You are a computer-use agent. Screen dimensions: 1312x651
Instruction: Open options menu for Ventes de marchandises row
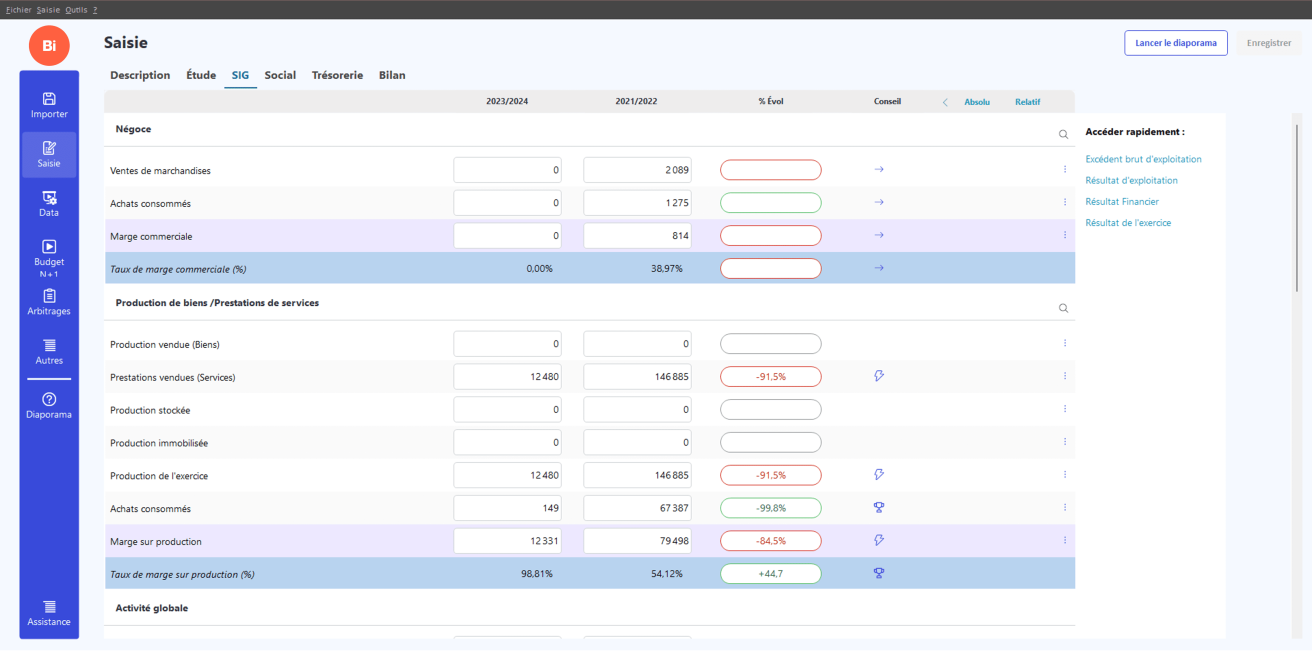1065,170
